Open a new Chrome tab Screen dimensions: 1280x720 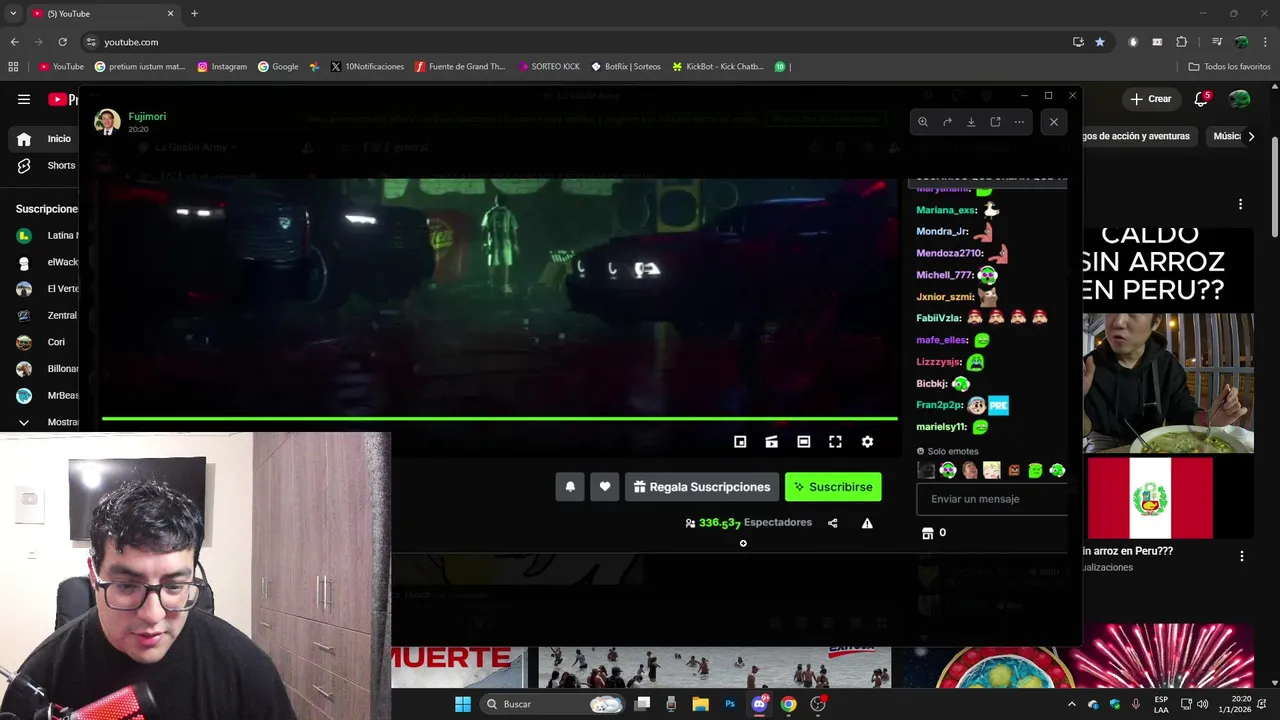pos(194,13)
